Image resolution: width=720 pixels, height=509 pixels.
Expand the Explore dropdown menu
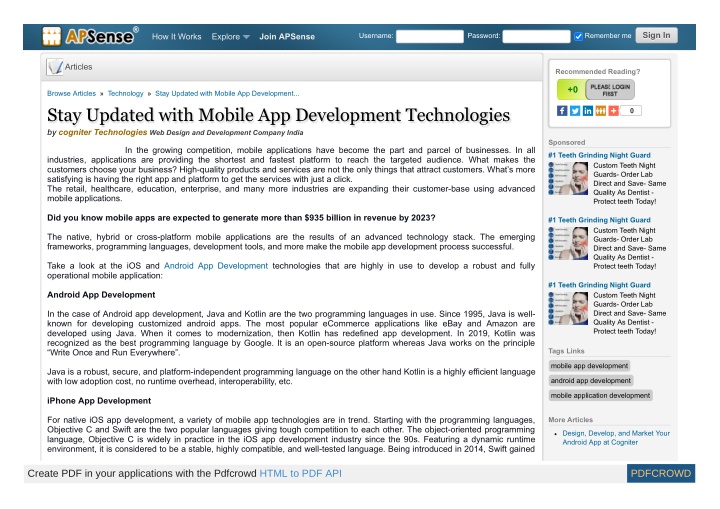pos(230,37)
